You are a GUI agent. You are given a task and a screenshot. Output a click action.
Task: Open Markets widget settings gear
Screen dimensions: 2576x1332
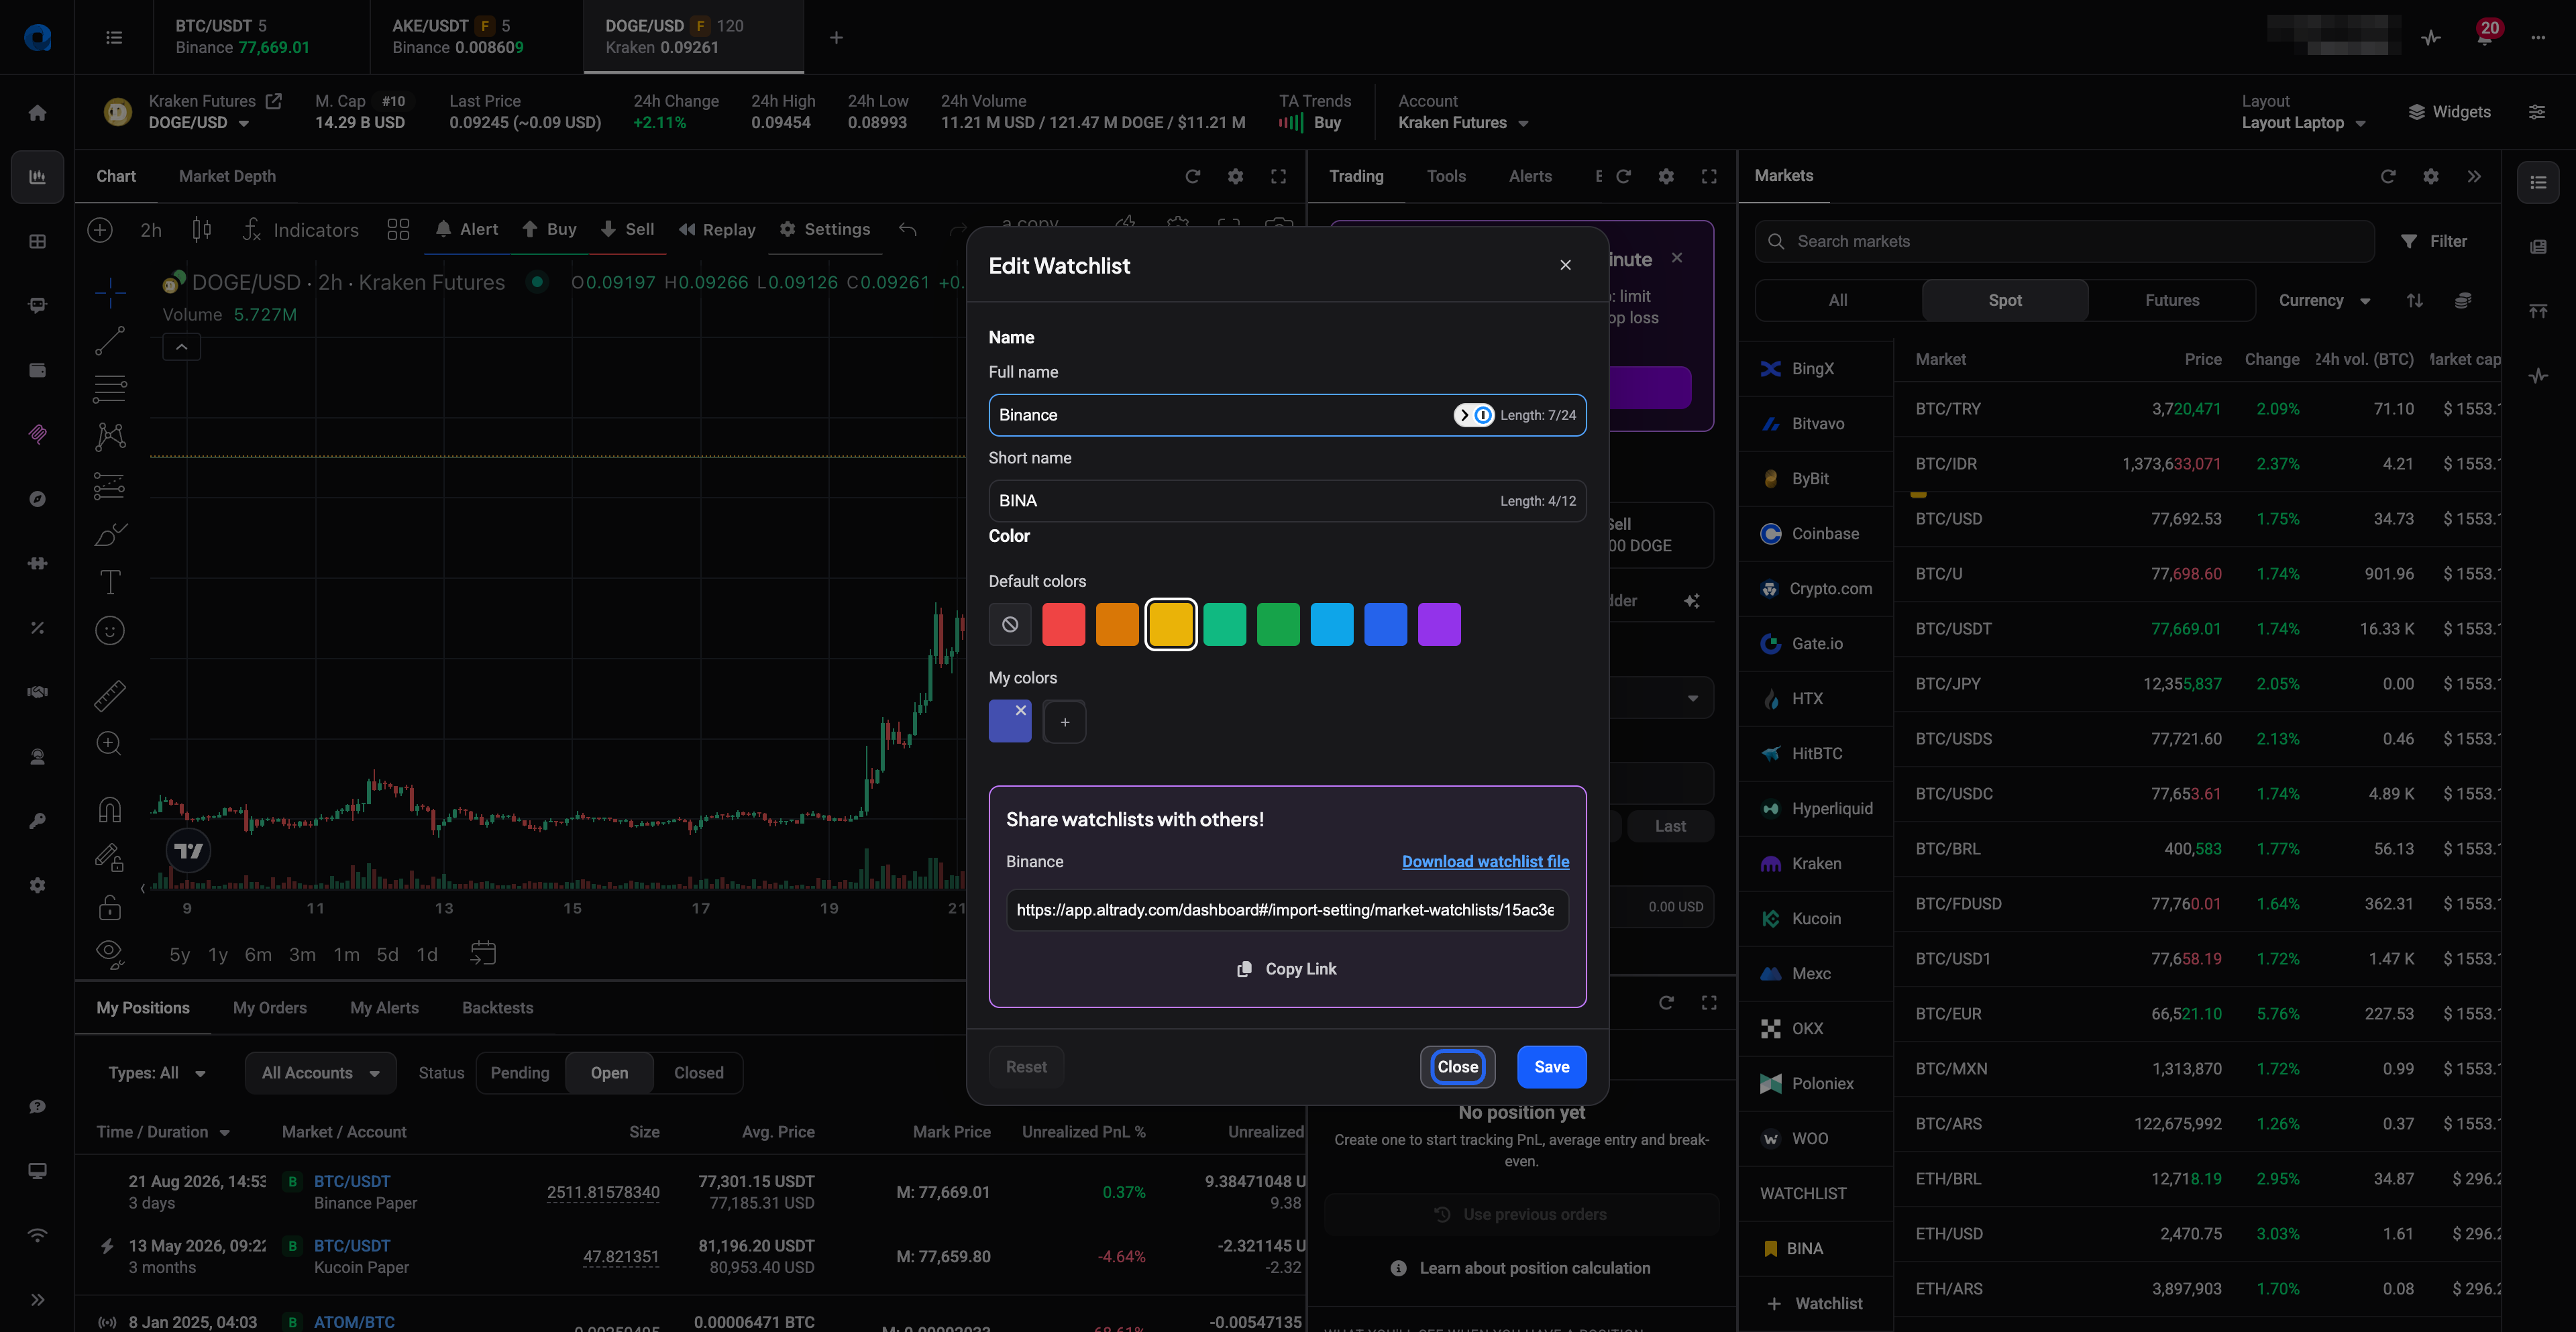click(2431, 176)
